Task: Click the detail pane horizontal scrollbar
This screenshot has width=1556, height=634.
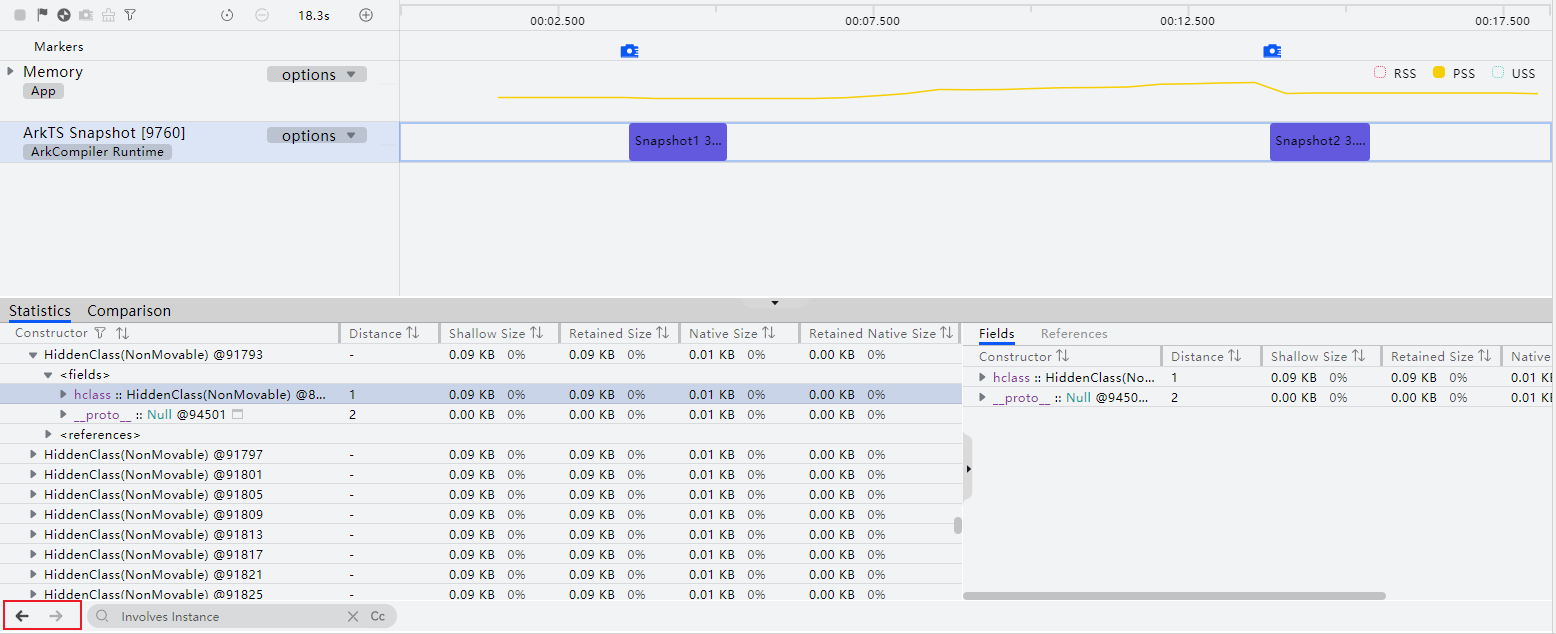Action: [x=1174, y=596]
